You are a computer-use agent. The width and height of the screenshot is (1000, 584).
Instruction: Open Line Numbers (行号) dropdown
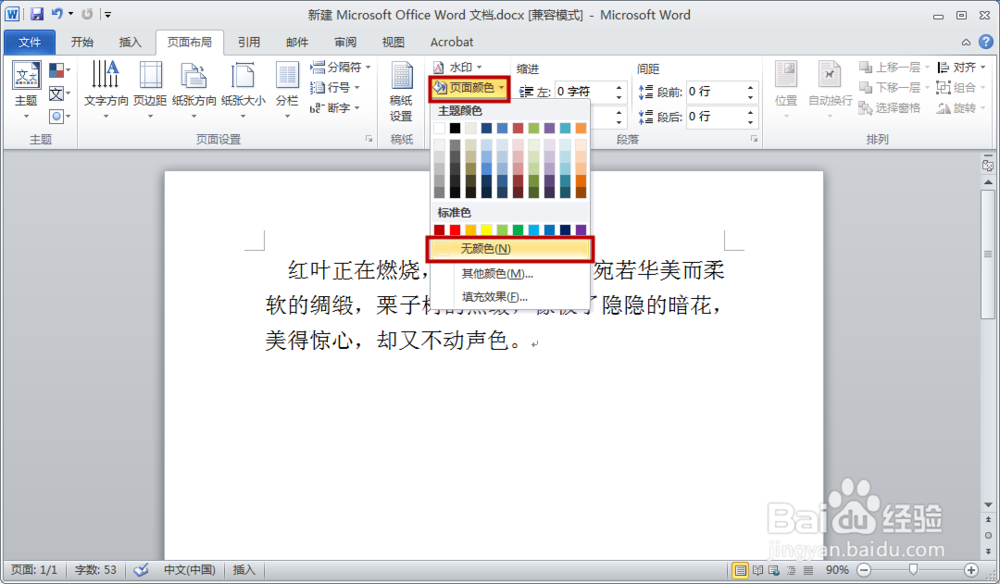point(335,87)
